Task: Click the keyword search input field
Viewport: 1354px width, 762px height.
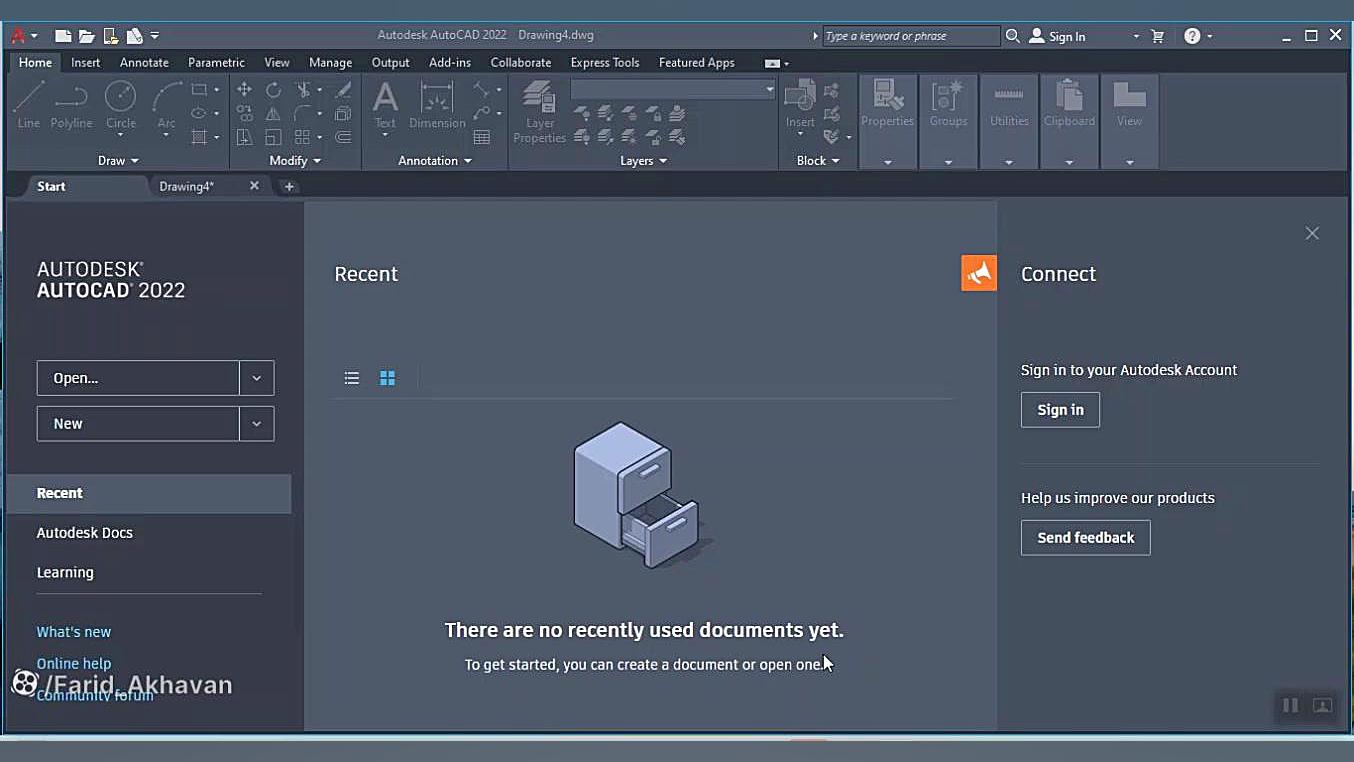Action: coord(909,36)
